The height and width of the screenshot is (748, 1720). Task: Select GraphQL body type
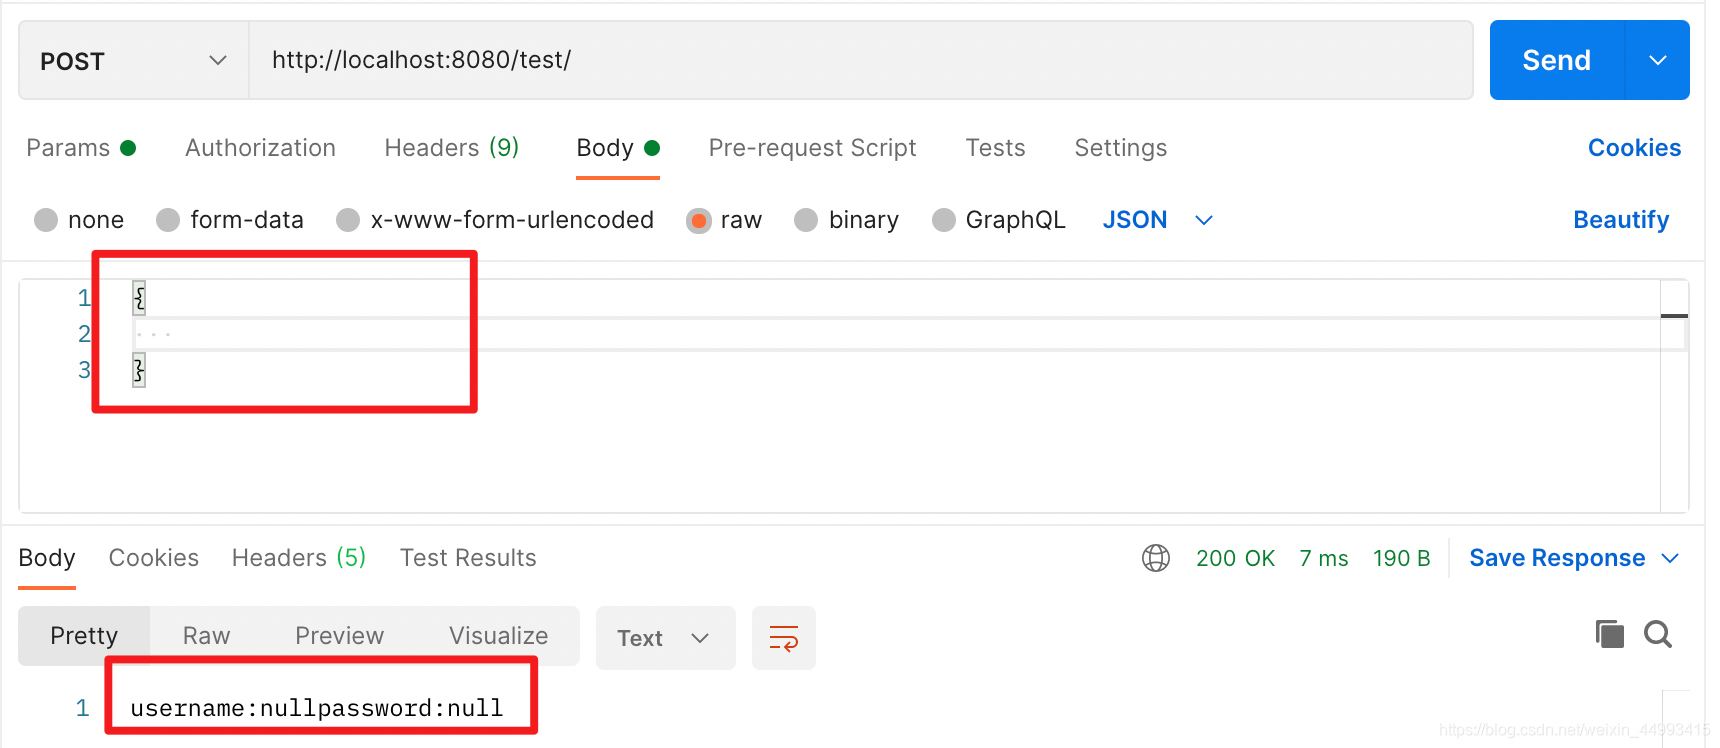[x=943, y=220]
